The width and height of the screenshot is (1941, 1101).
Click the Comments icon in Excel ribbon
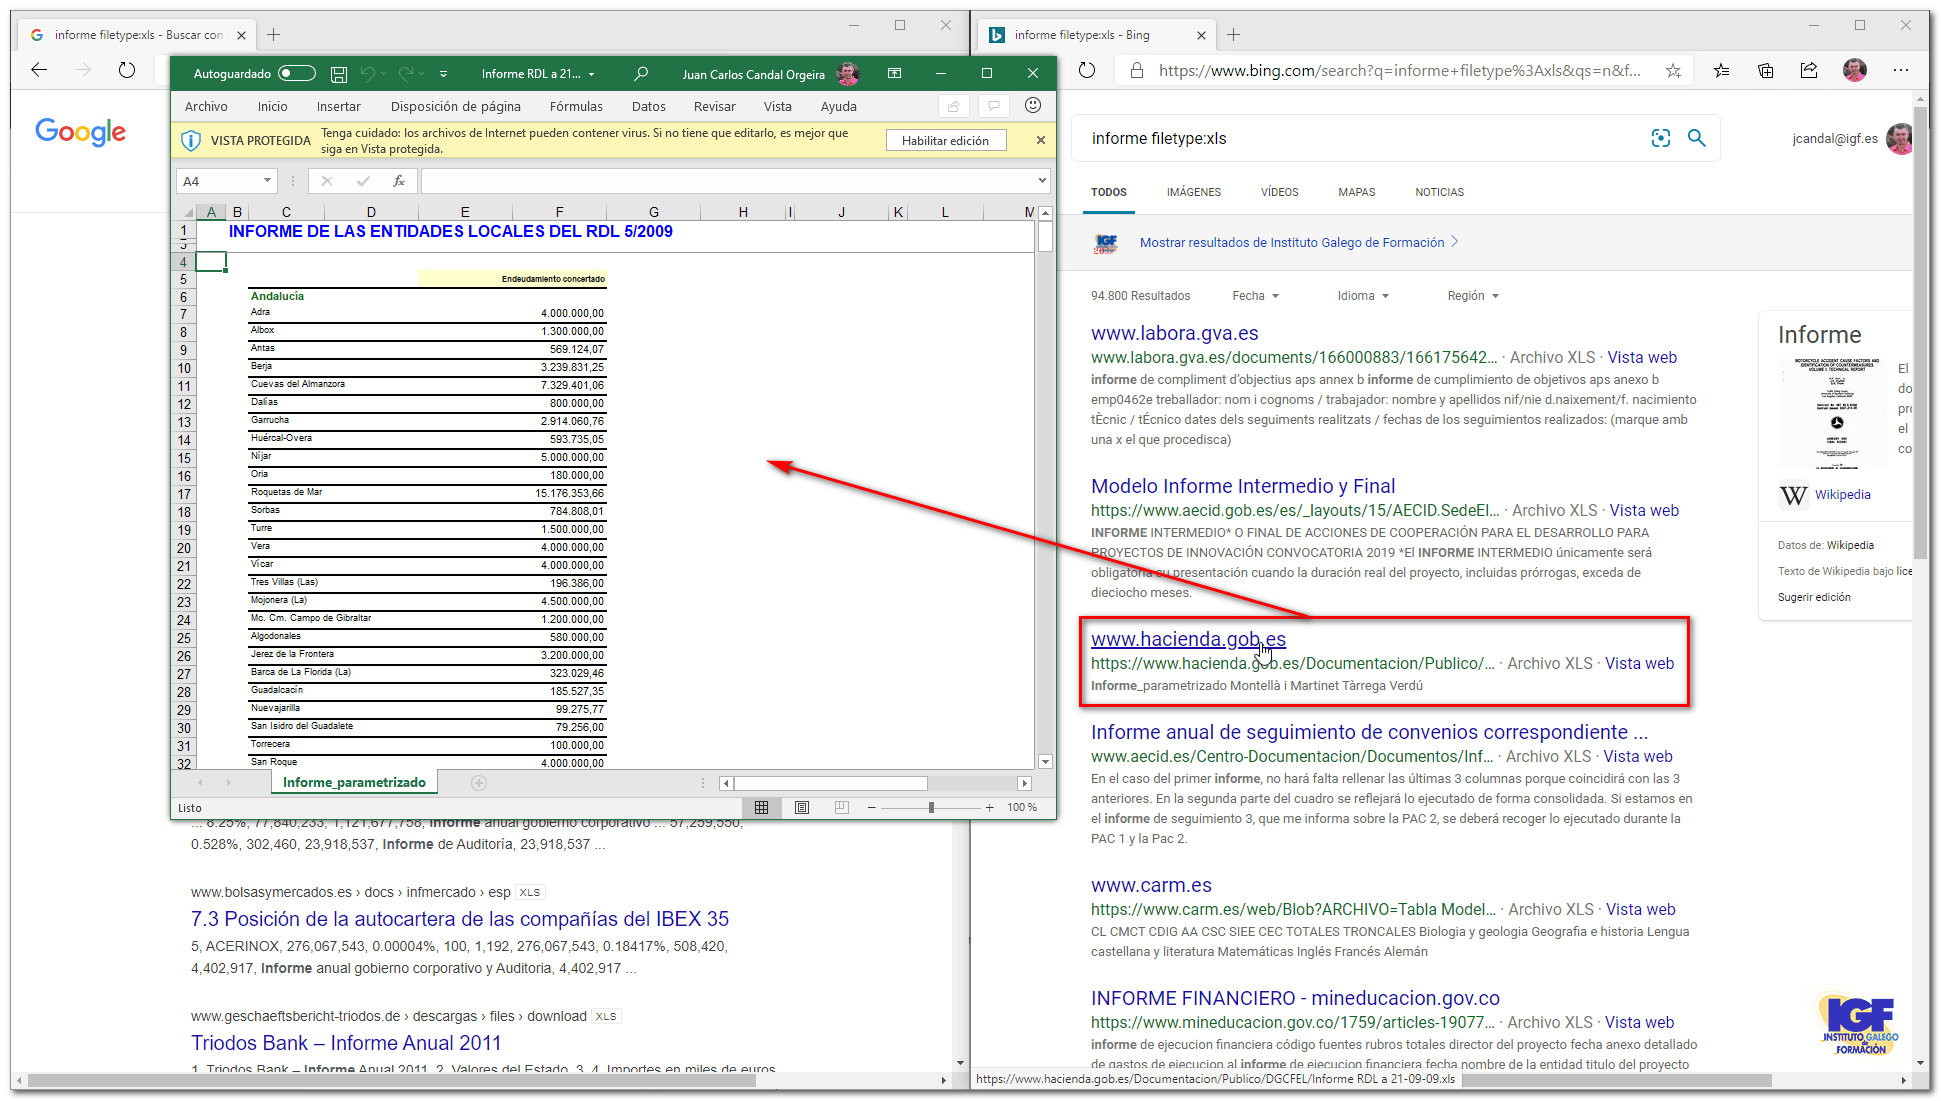pos(993,106)
